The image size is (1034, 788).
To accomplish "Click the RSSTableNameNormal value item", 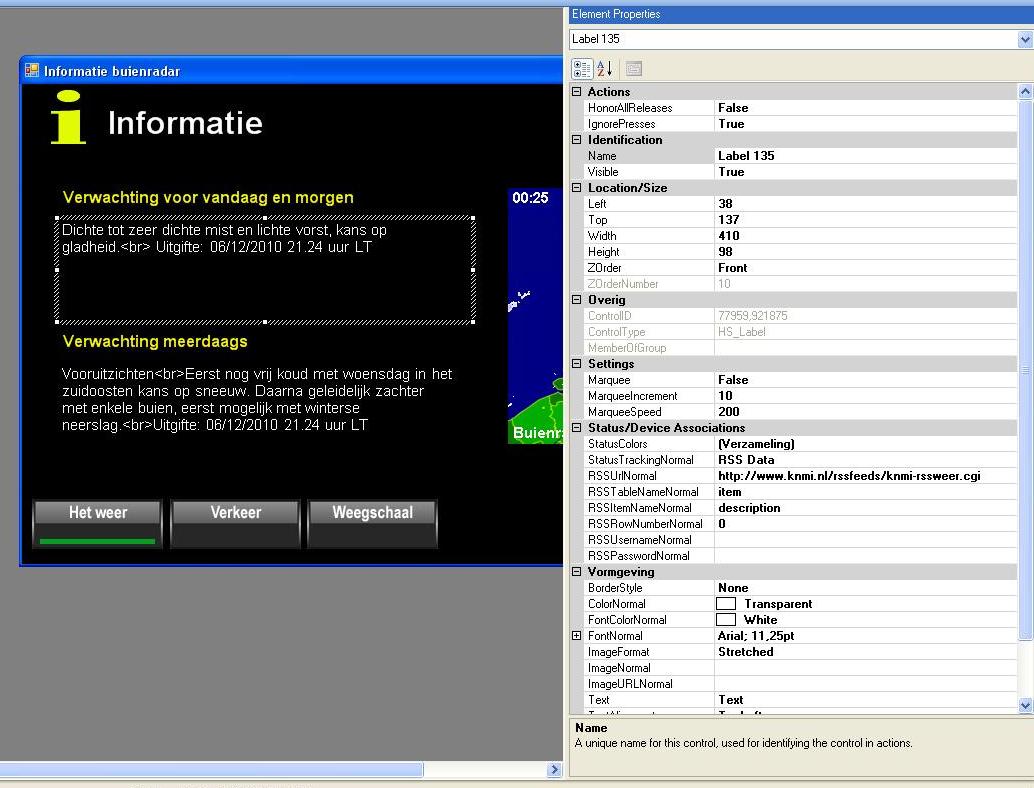I will tap(866, 493).
